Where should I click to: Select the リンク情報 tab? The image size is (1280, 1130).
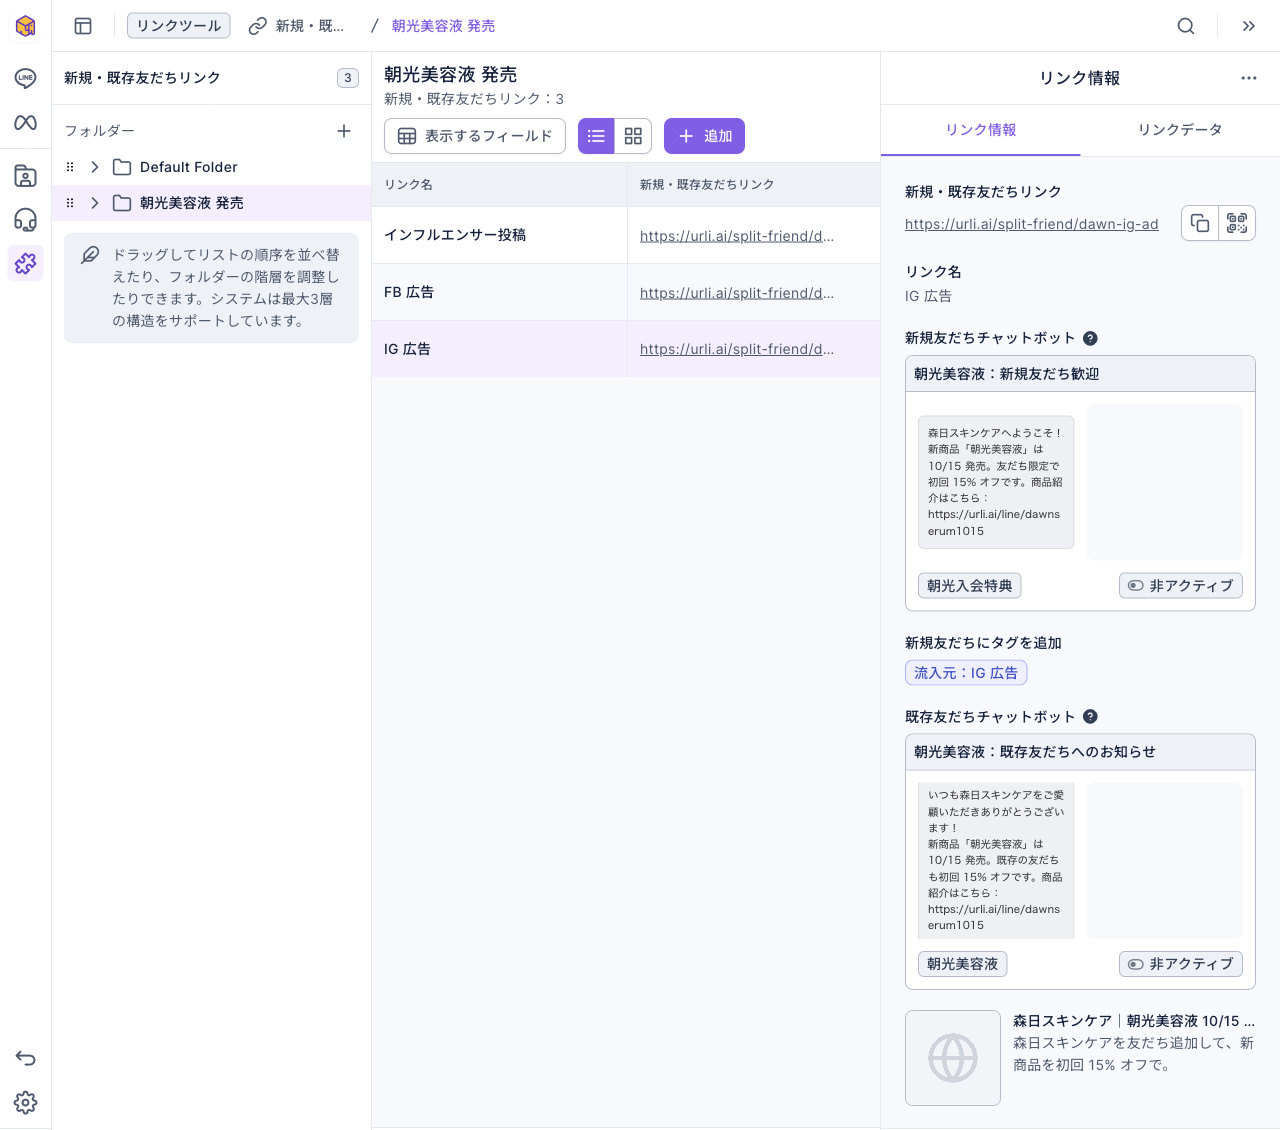(981, 130)
